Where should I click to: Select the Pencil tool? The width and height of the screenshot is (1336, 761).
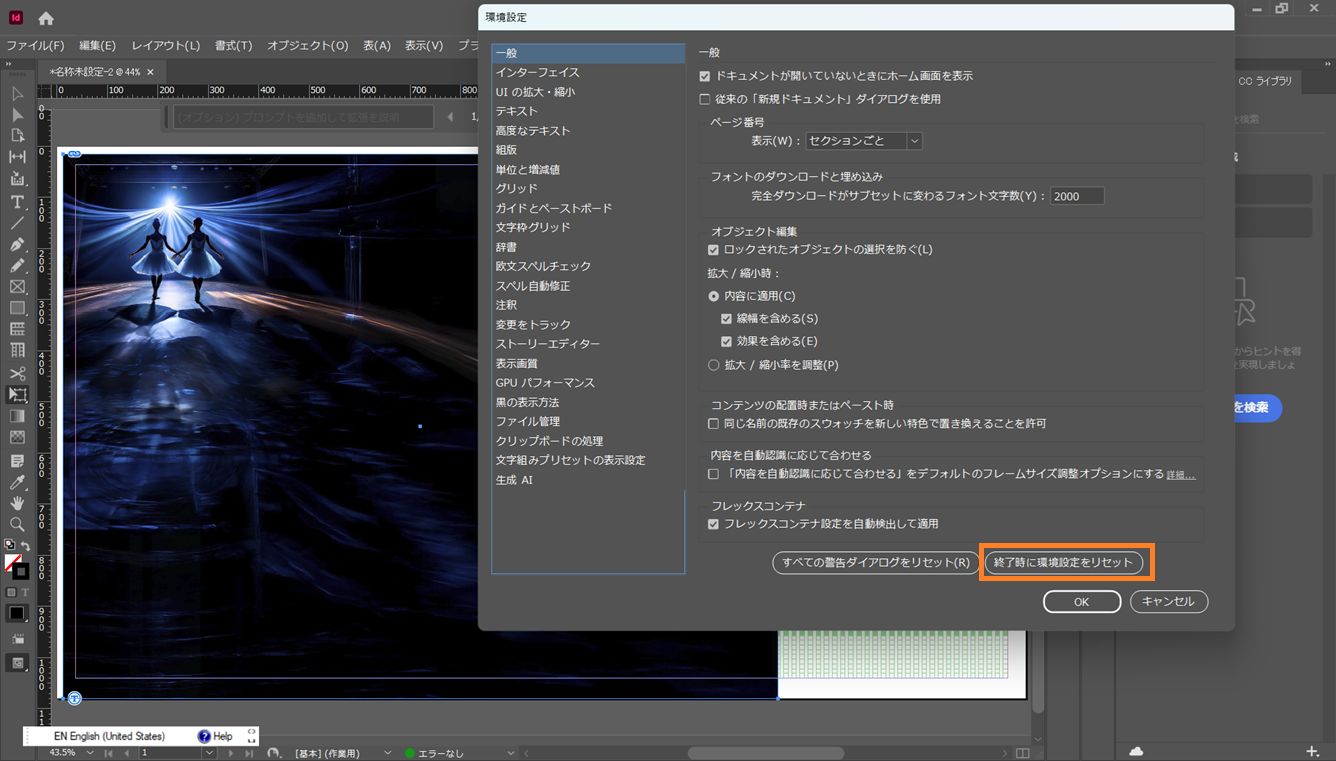coord(17,265)
